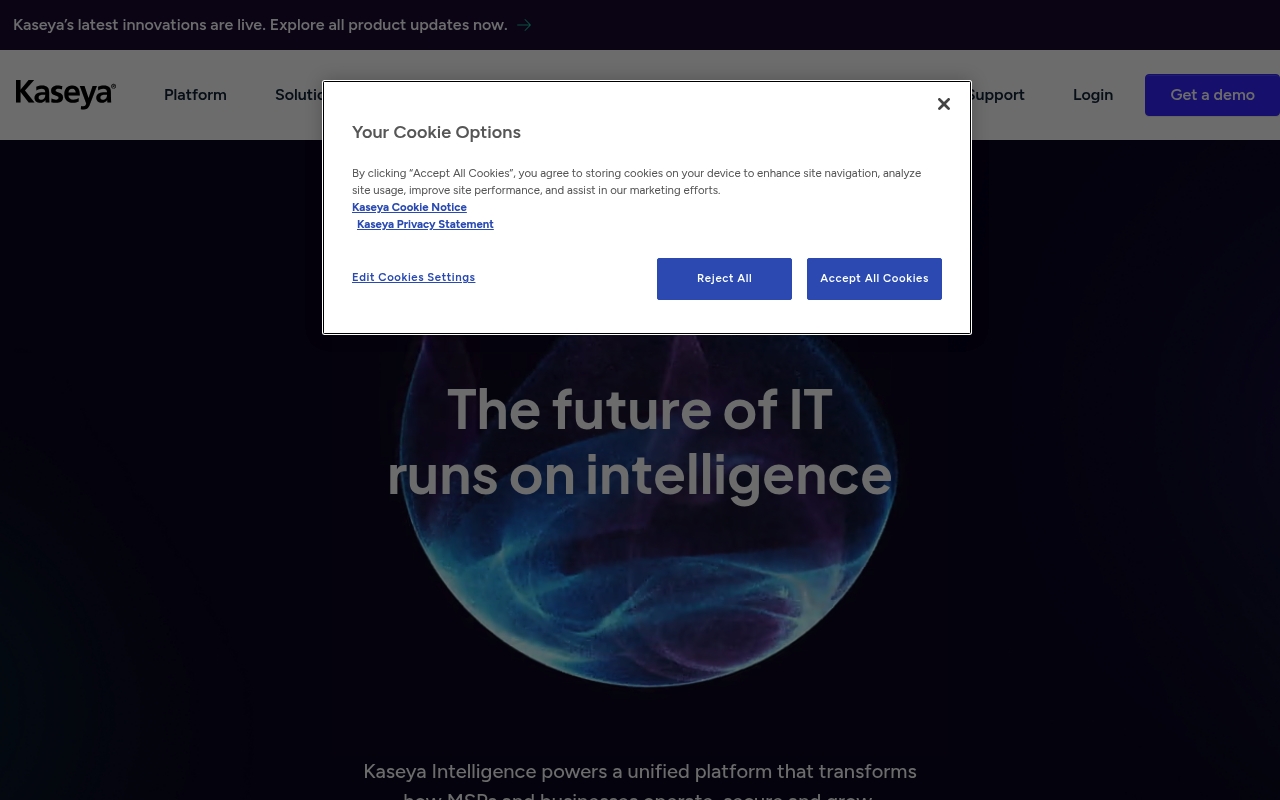Close the cookie options dialog
The image size is (1280, 800).
point(943,104)
